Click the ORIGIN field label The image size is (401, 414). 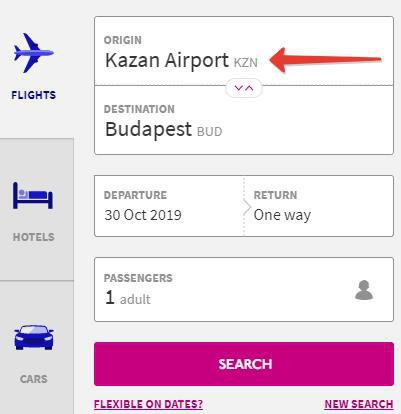click(123, 40)
